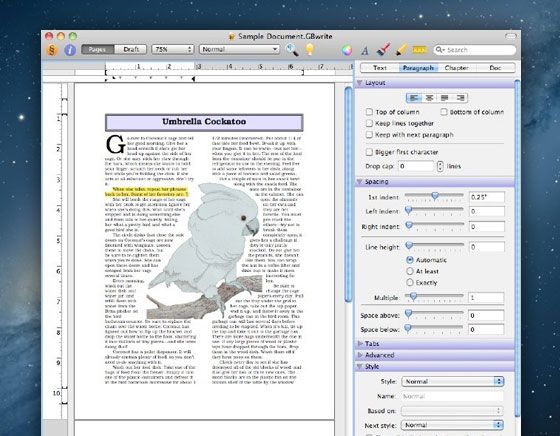Viewport: 560px width, 436px height.
Task: Click the Drop cap stepper arrows
Action: [440, 166]
